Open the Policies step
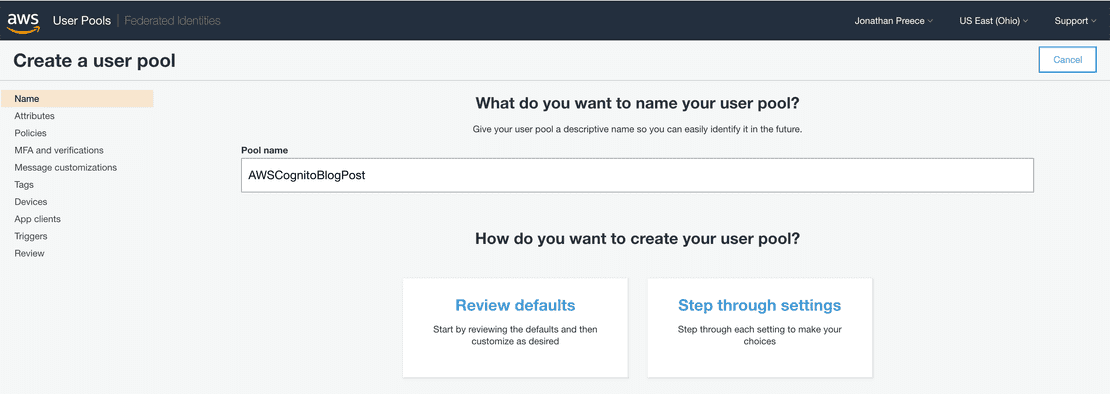Image resolution: width=1110 pixels, height=394 pixels. pos(30,133)
